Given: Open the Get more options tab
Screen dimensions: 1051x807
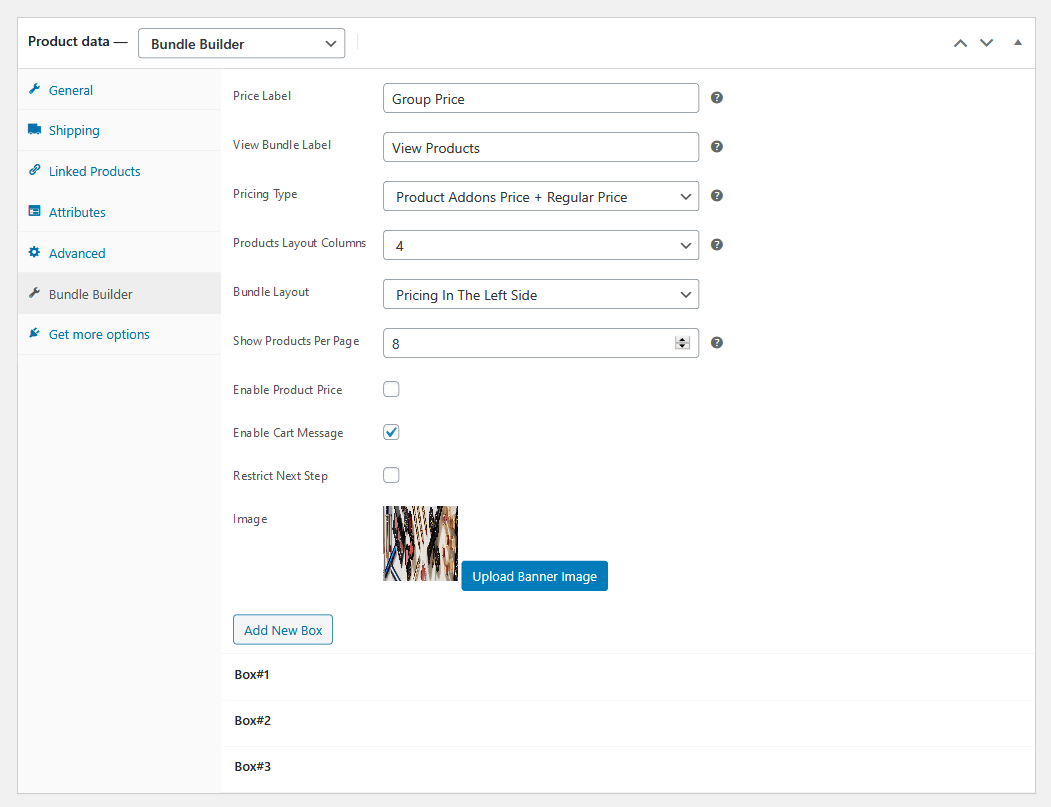Looking at the screenshot, I should coord(98,334).
